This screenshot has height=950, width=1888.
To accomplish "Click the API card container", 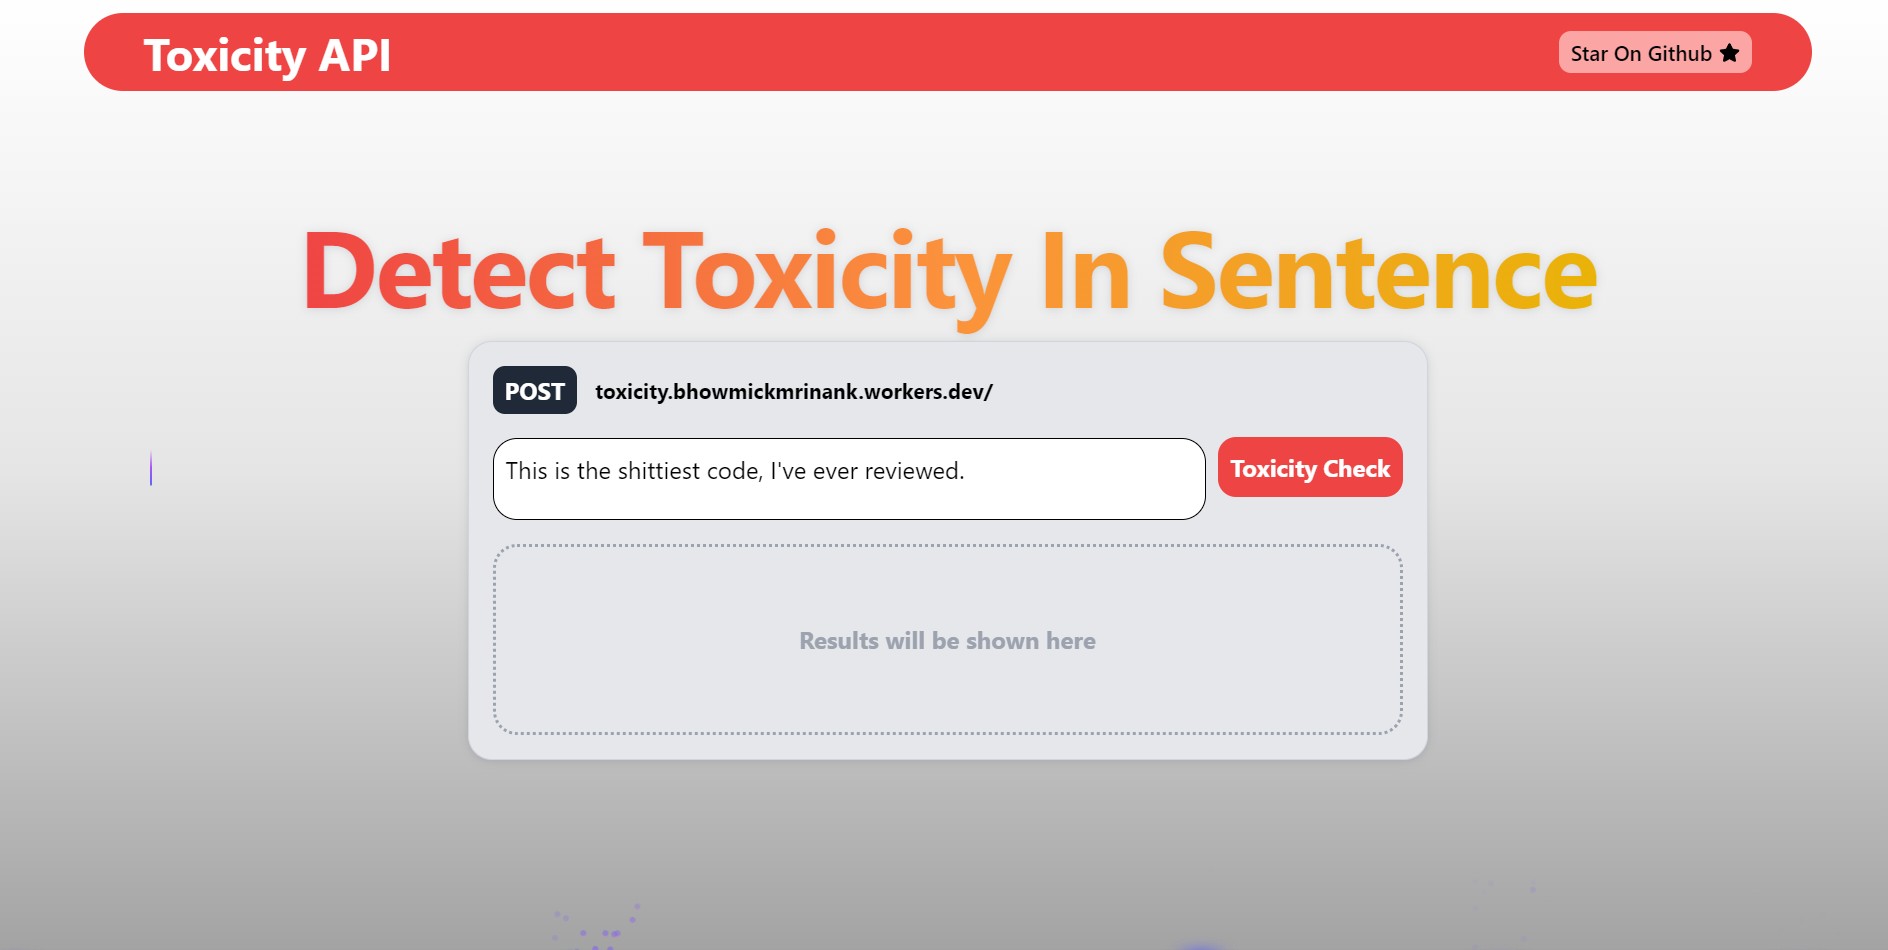I will (x=948, y=550).
